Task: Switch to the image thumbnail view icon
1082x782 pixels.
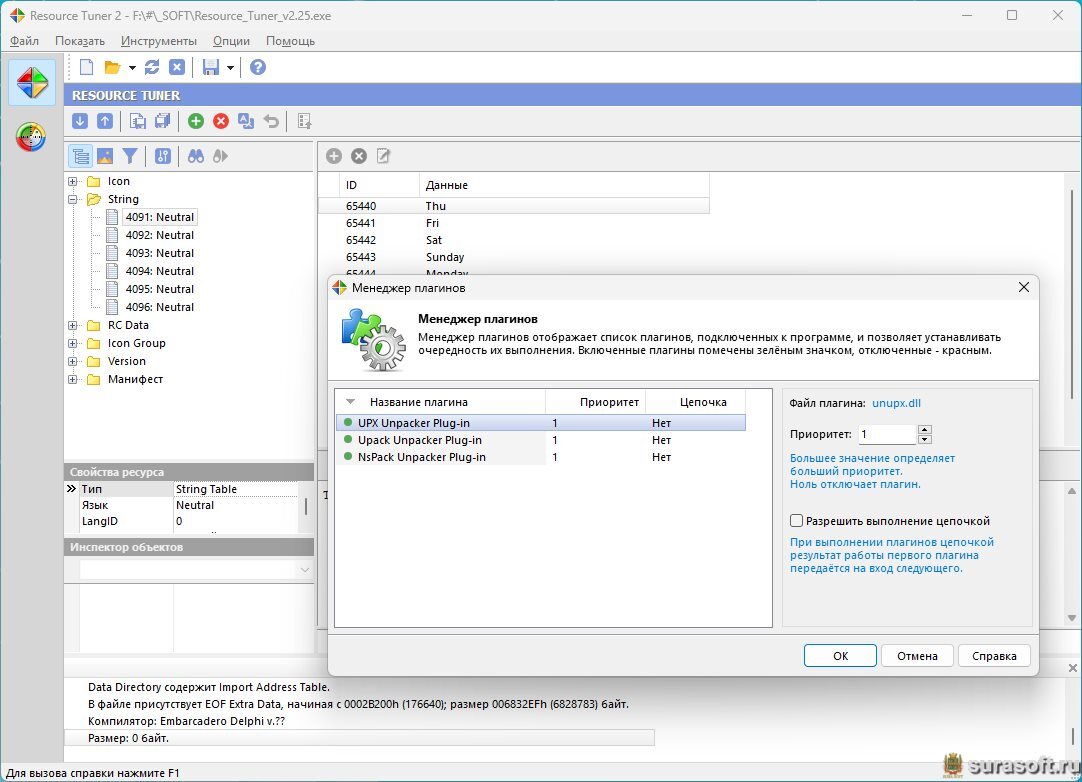Action: point(105,157)
